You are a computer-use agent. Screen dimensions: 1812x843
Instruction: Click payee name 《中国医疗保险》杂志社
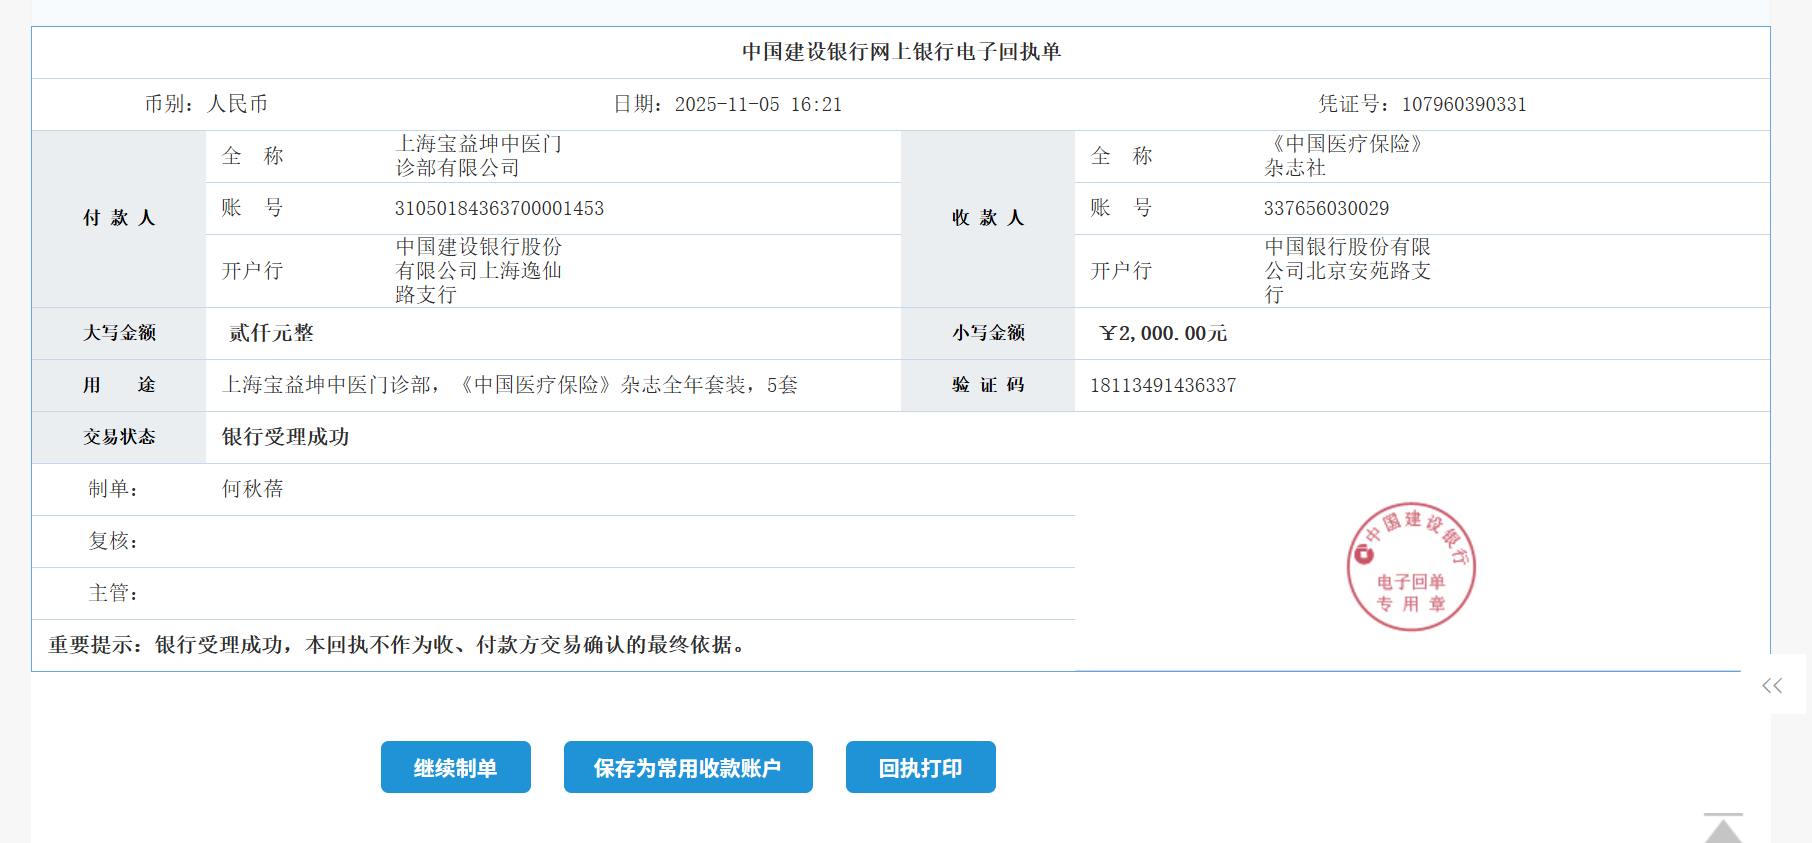(1345, 156)
